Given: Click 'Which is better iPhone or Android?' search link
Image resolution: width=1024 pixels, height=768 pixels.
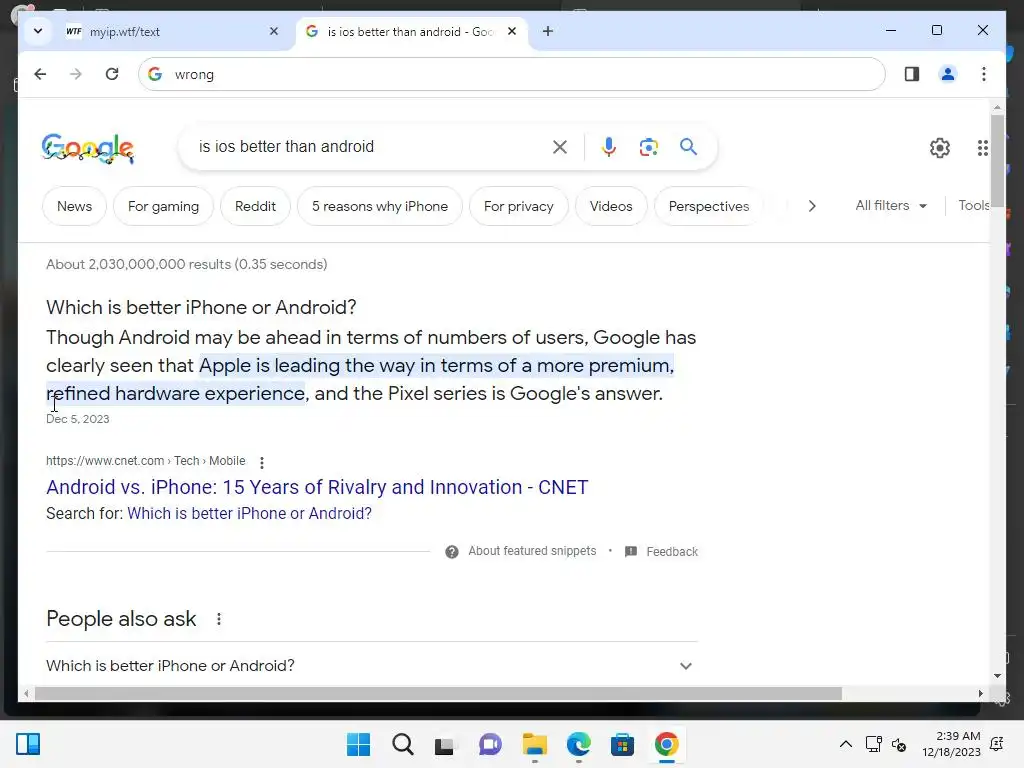Looking at the screenshot, I should [x=249, y=513].
